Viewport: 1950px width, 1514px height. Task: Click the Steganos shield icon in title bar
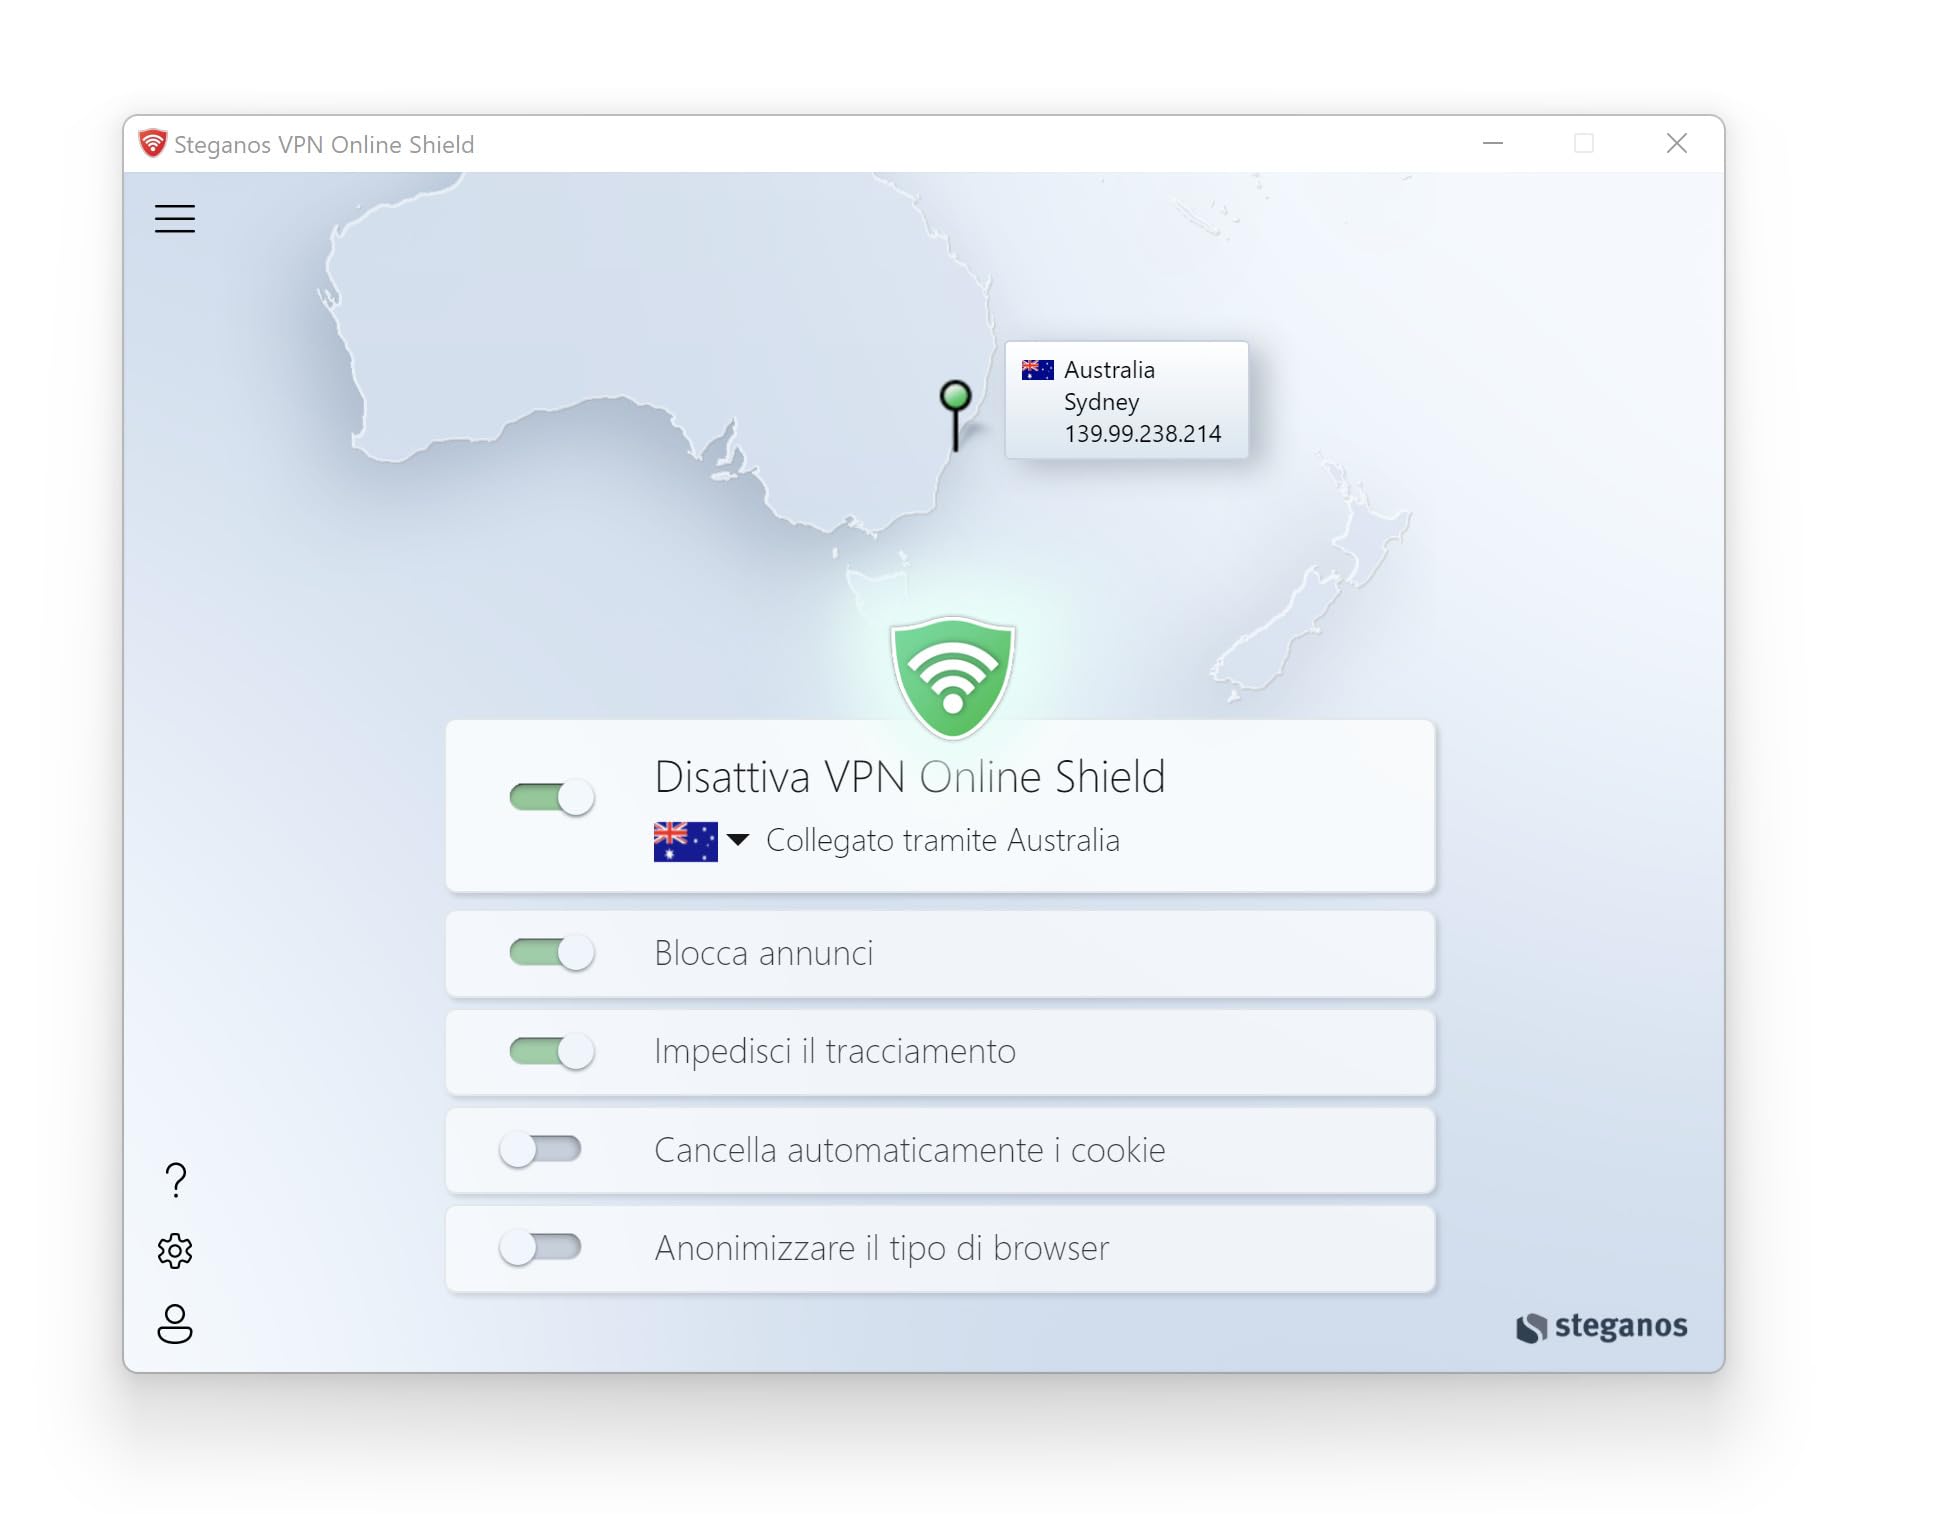(152, 144)
